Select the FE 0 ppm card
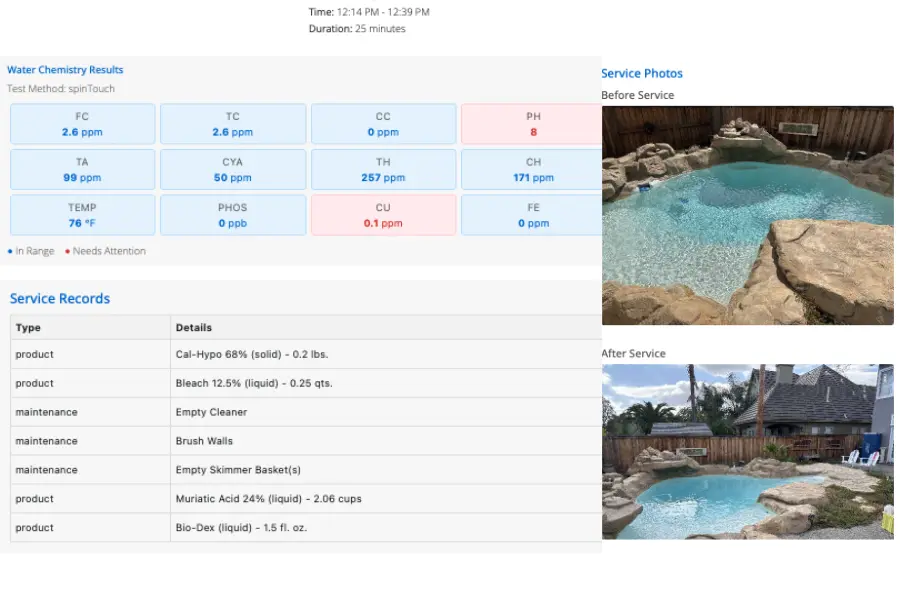Image resolution: width=900 pixels, height=600 pixels. coord(532,215)
